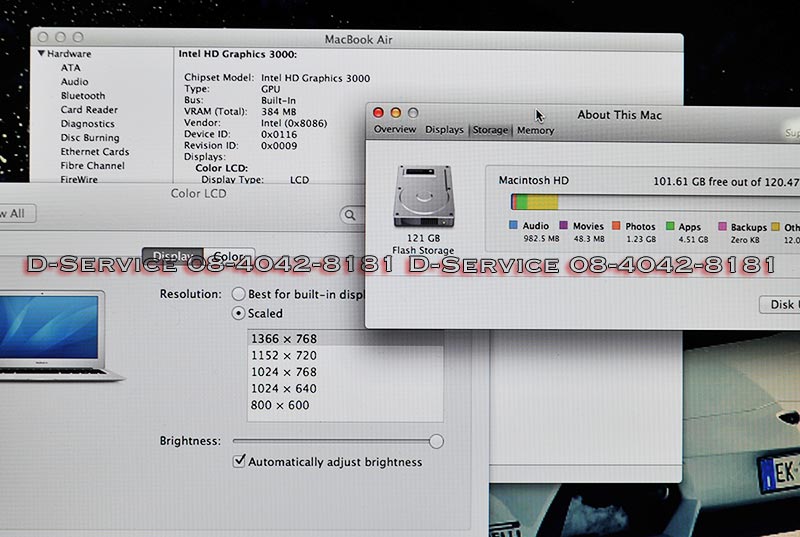Select Audio in the Hardware list
Viewport: 800px width, 537px height.
tap(74, 82)
